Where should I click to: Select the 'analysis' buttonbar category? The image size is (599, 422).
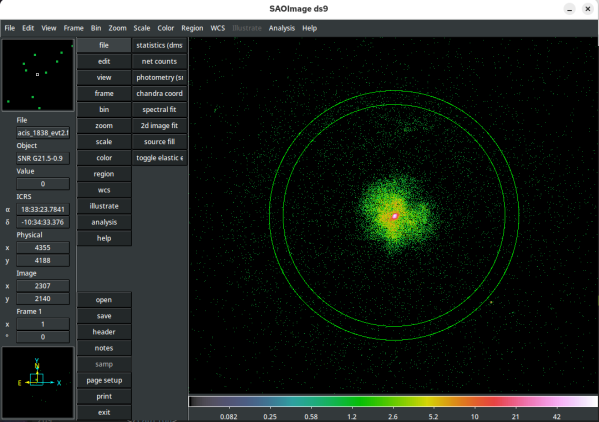pos(104,222)
